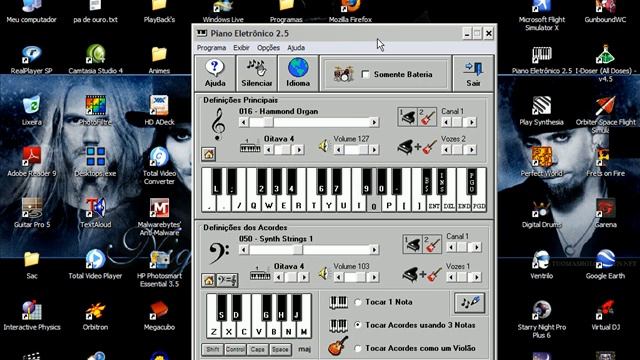Click the bass clef notation icon in chord section
Image resolution: width=640 pixels, height=360 pixels.
point(227,280)
